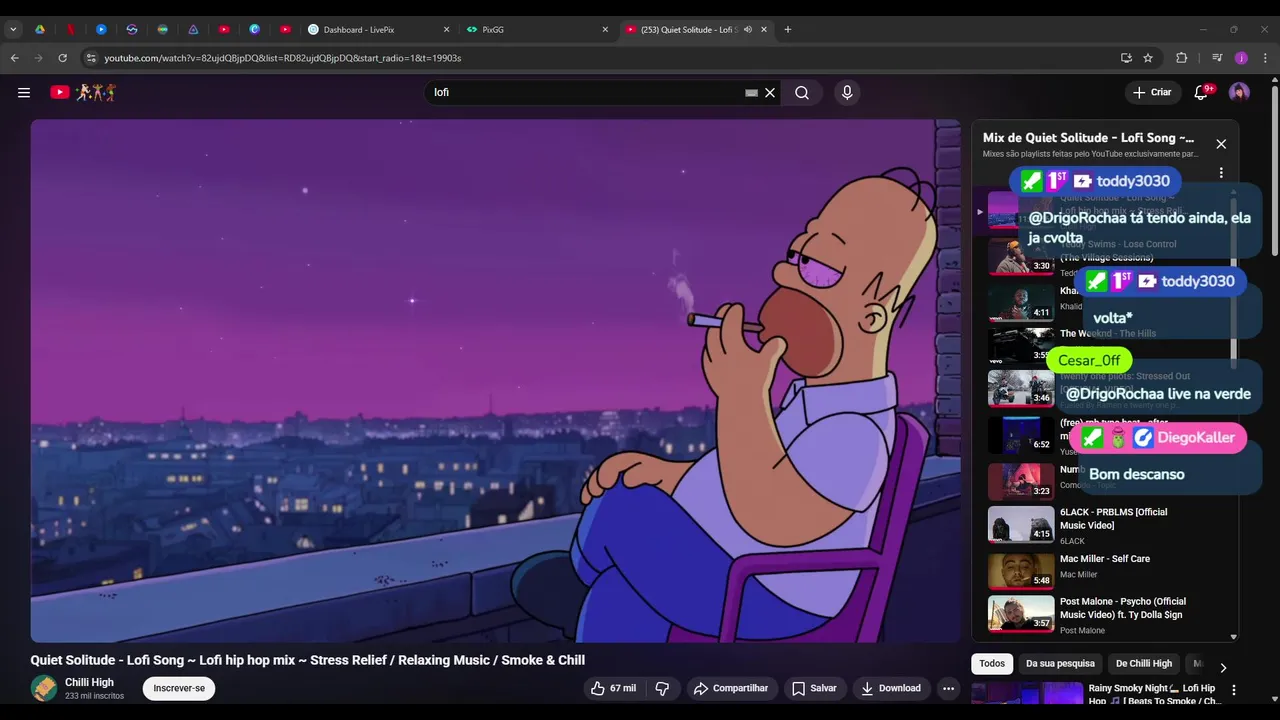The image size is (1280, 720).
Task: Bookmark this page with star
Action: click(x=1148, y=58)
